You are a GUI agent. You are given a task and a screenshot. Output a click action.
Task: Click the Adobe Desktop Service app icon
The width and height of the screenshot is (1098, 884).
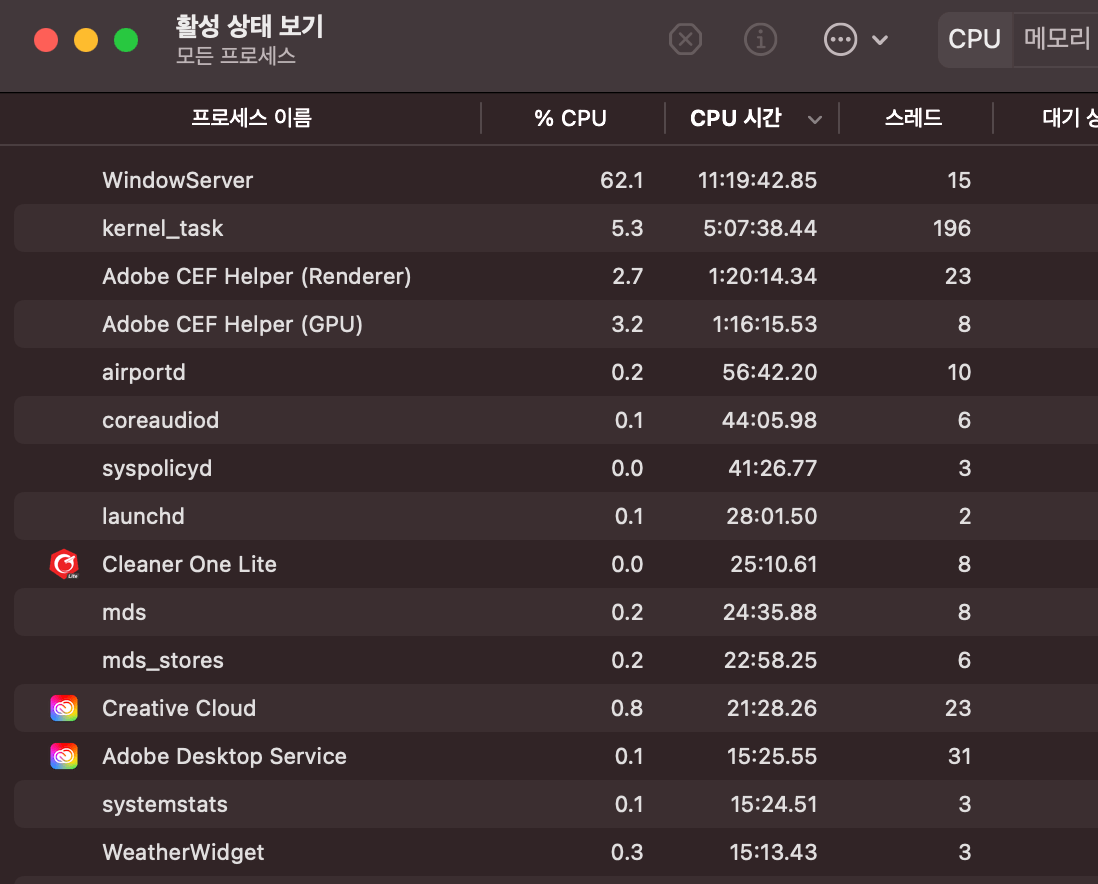(x=64, y=756)
